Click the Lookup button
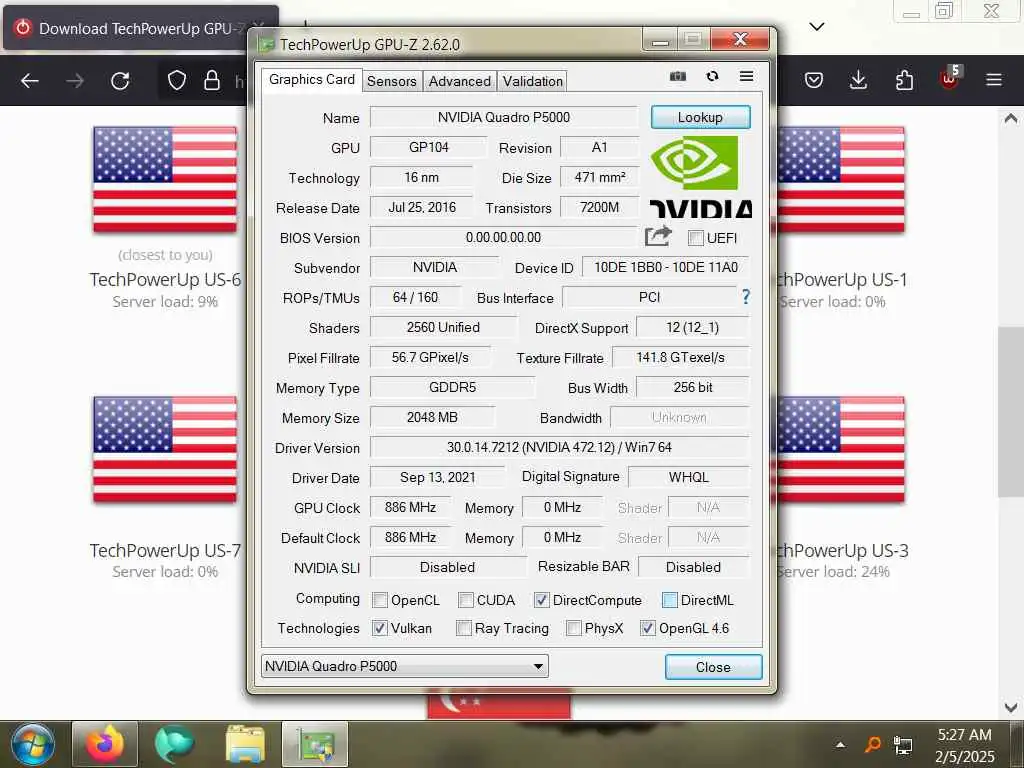The image size is (1024, 768). (x=700, y=117)
